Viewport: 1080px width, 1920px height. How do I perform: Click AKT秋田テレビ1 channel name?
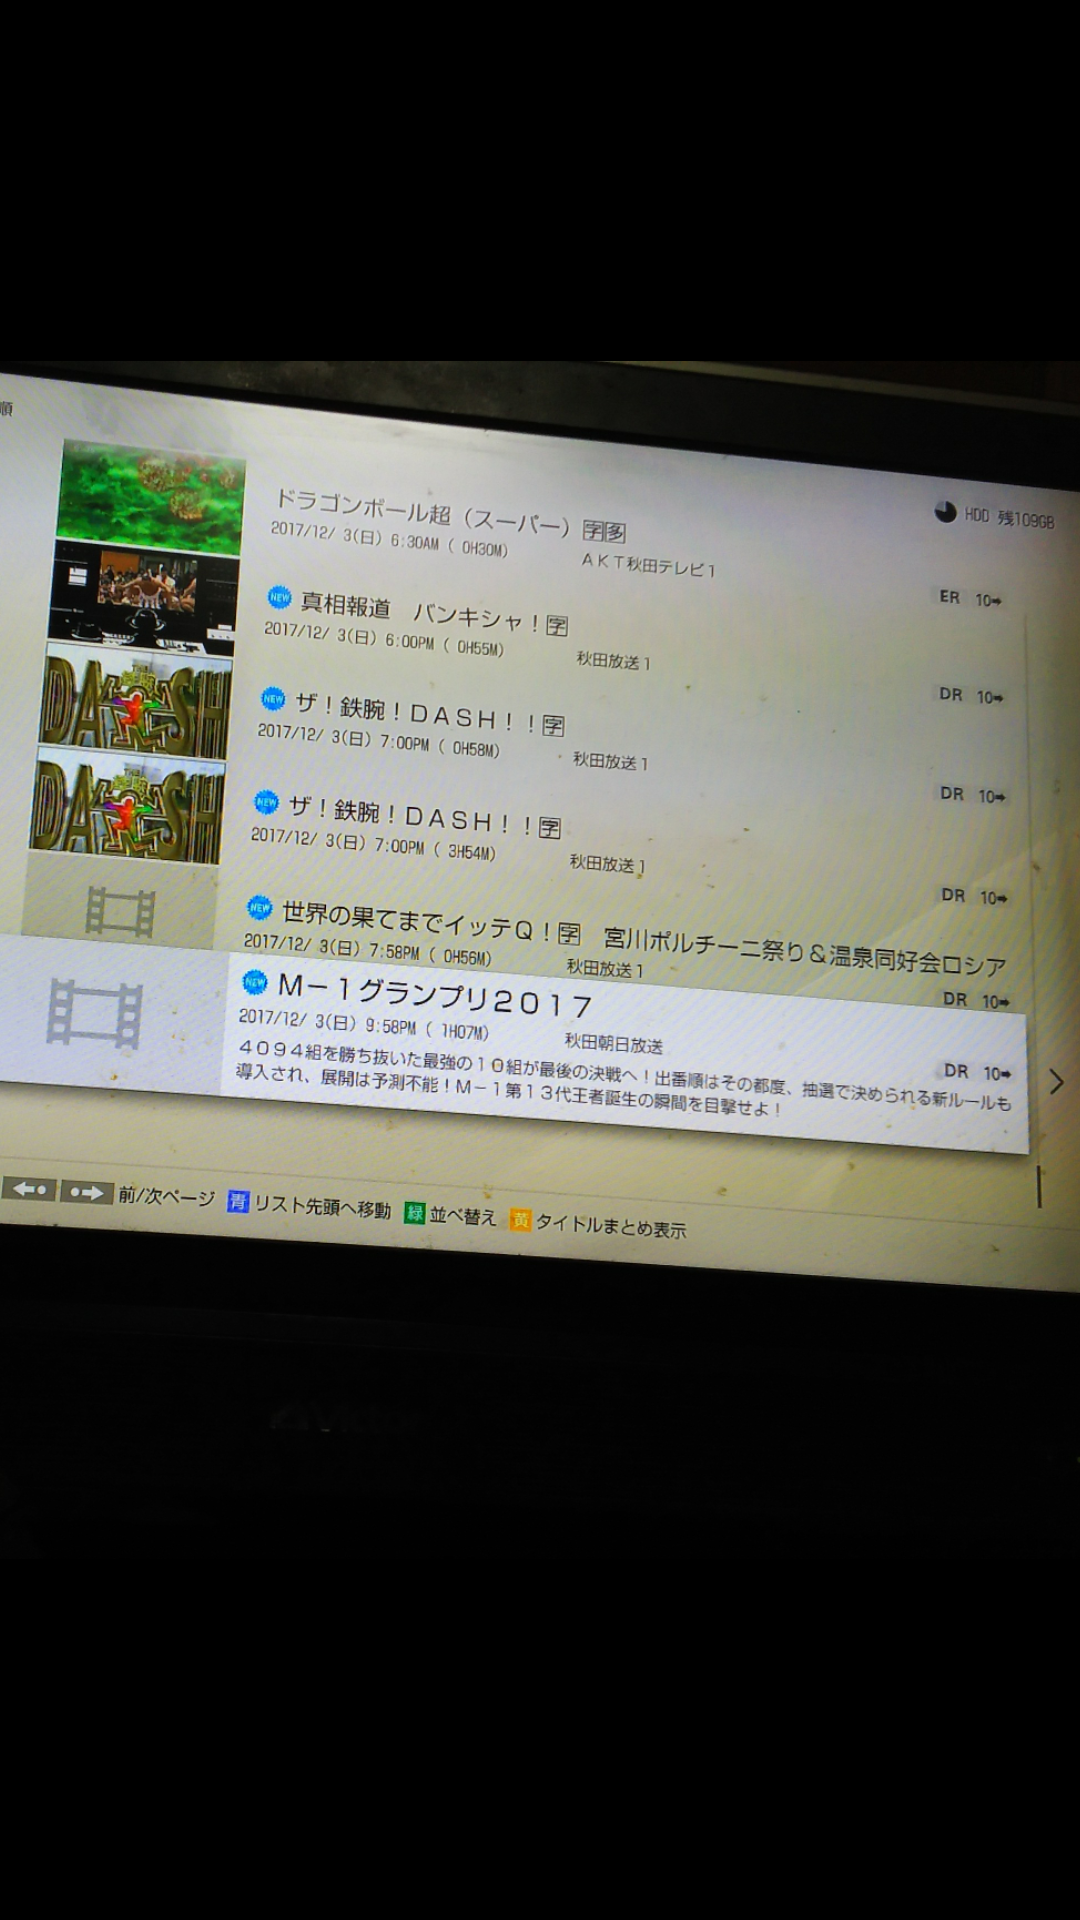[648, 565]
